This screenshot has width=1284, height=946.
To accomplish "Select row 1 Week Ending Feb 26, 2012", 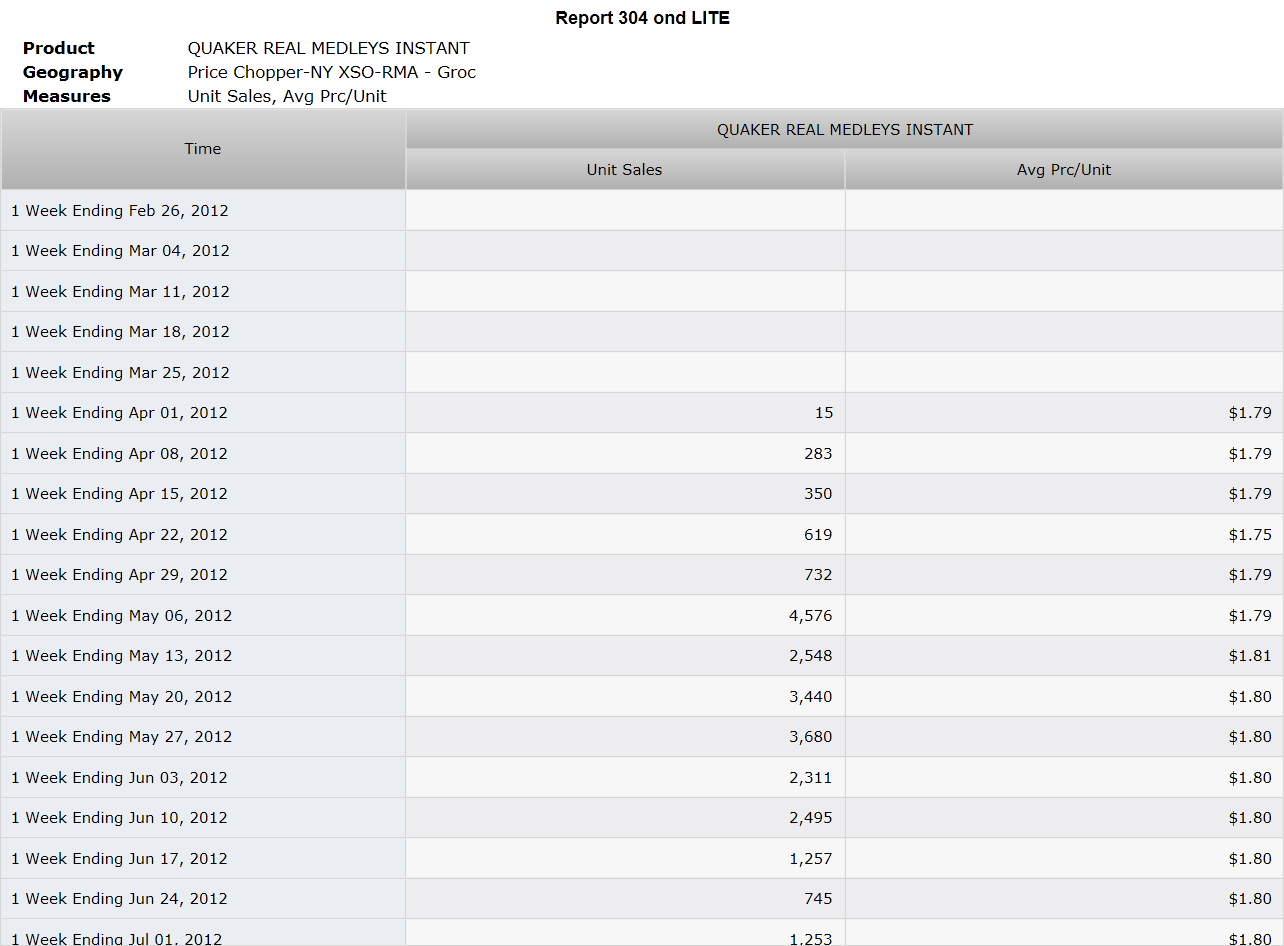I will 642,211.
